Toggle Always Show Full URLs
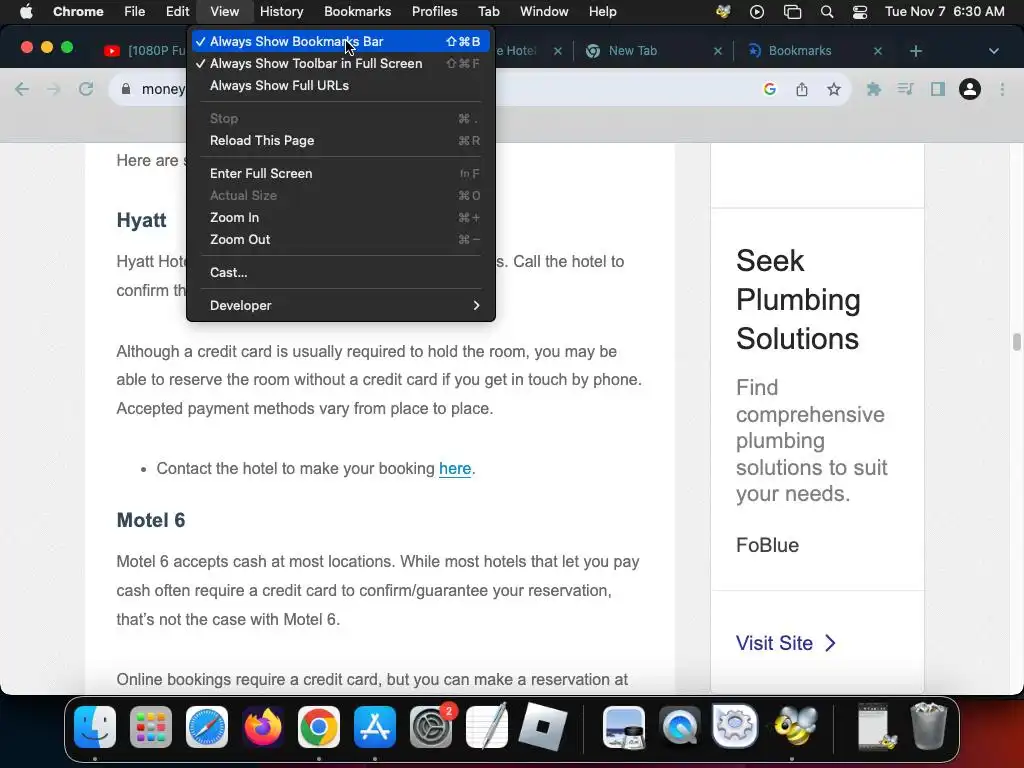 point(341,86)
